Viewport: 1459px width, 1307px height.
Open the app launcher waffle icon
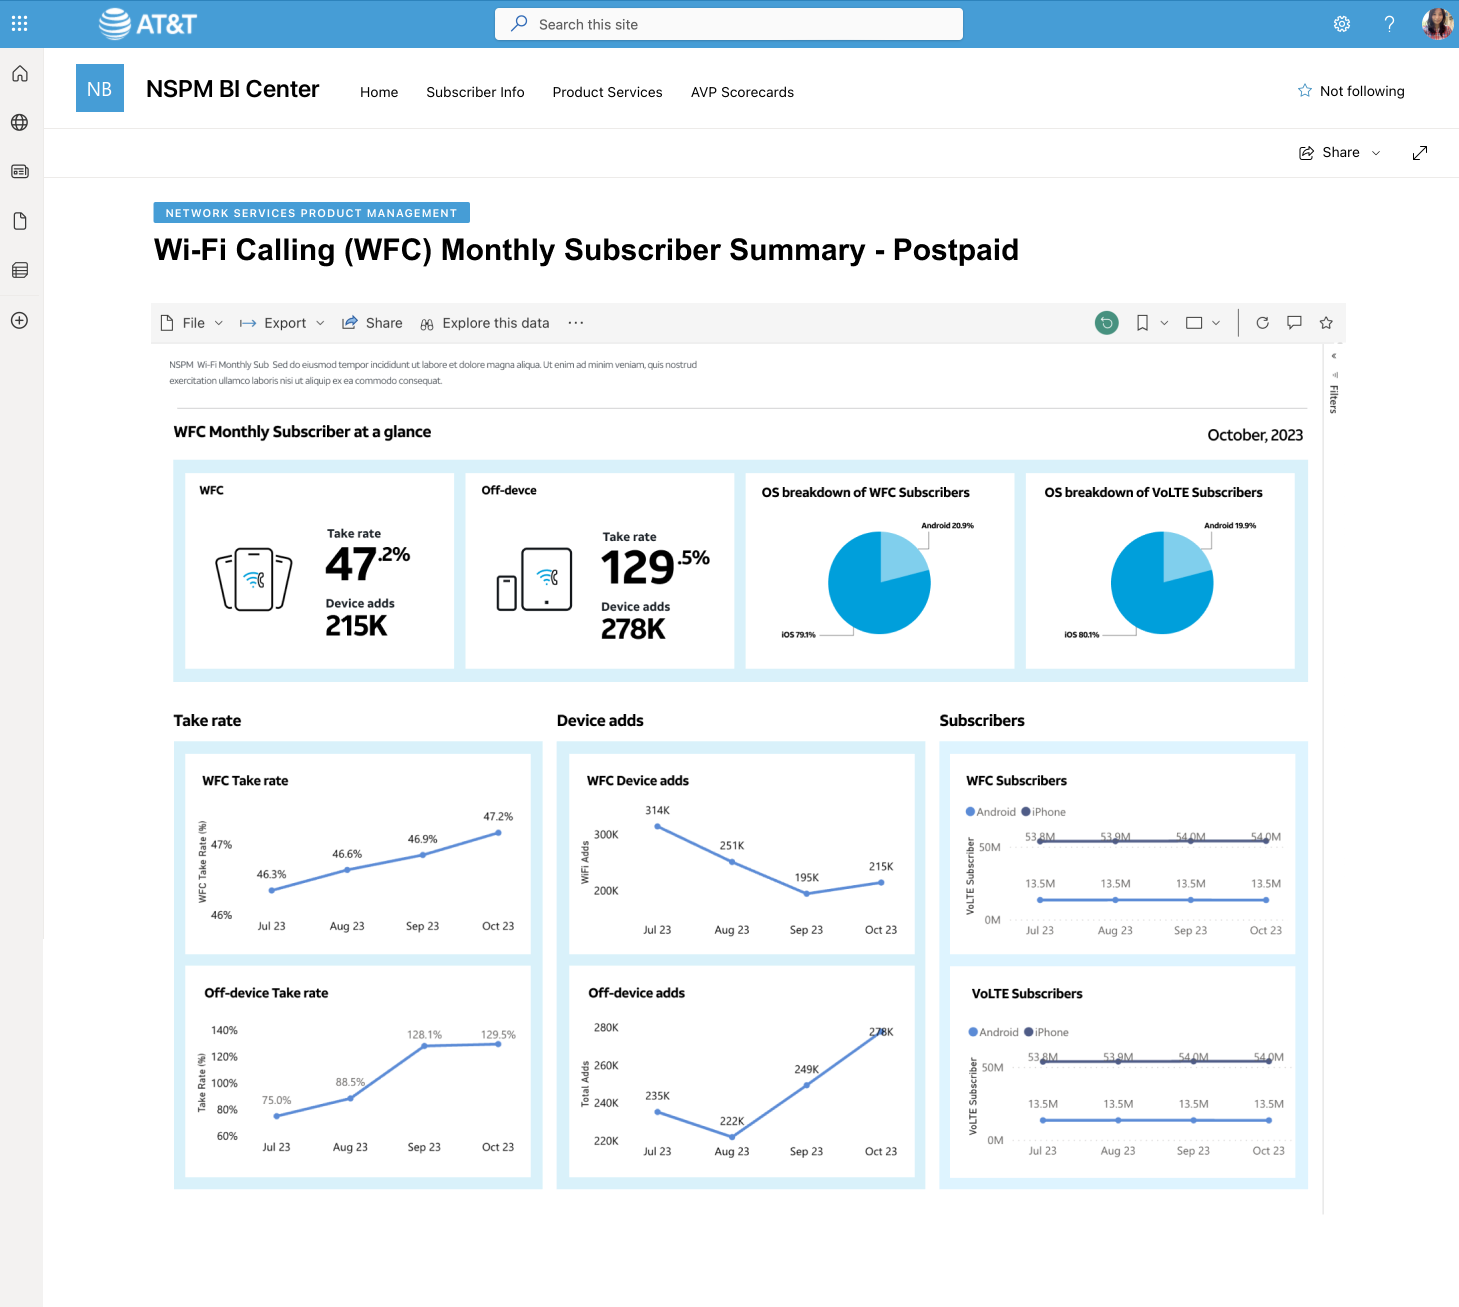tap(20, 23)
